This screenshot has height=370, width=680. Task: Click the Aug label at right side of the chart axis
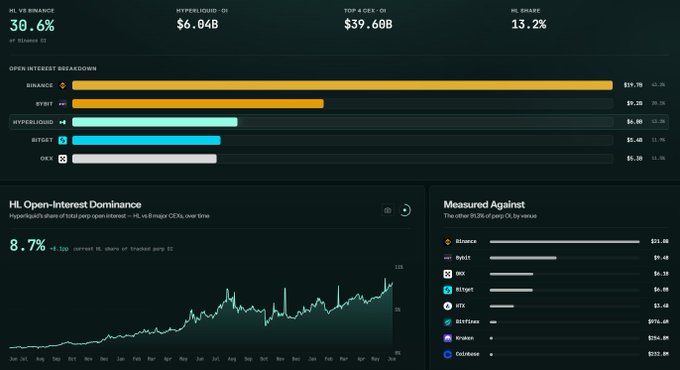pos(232,359)
